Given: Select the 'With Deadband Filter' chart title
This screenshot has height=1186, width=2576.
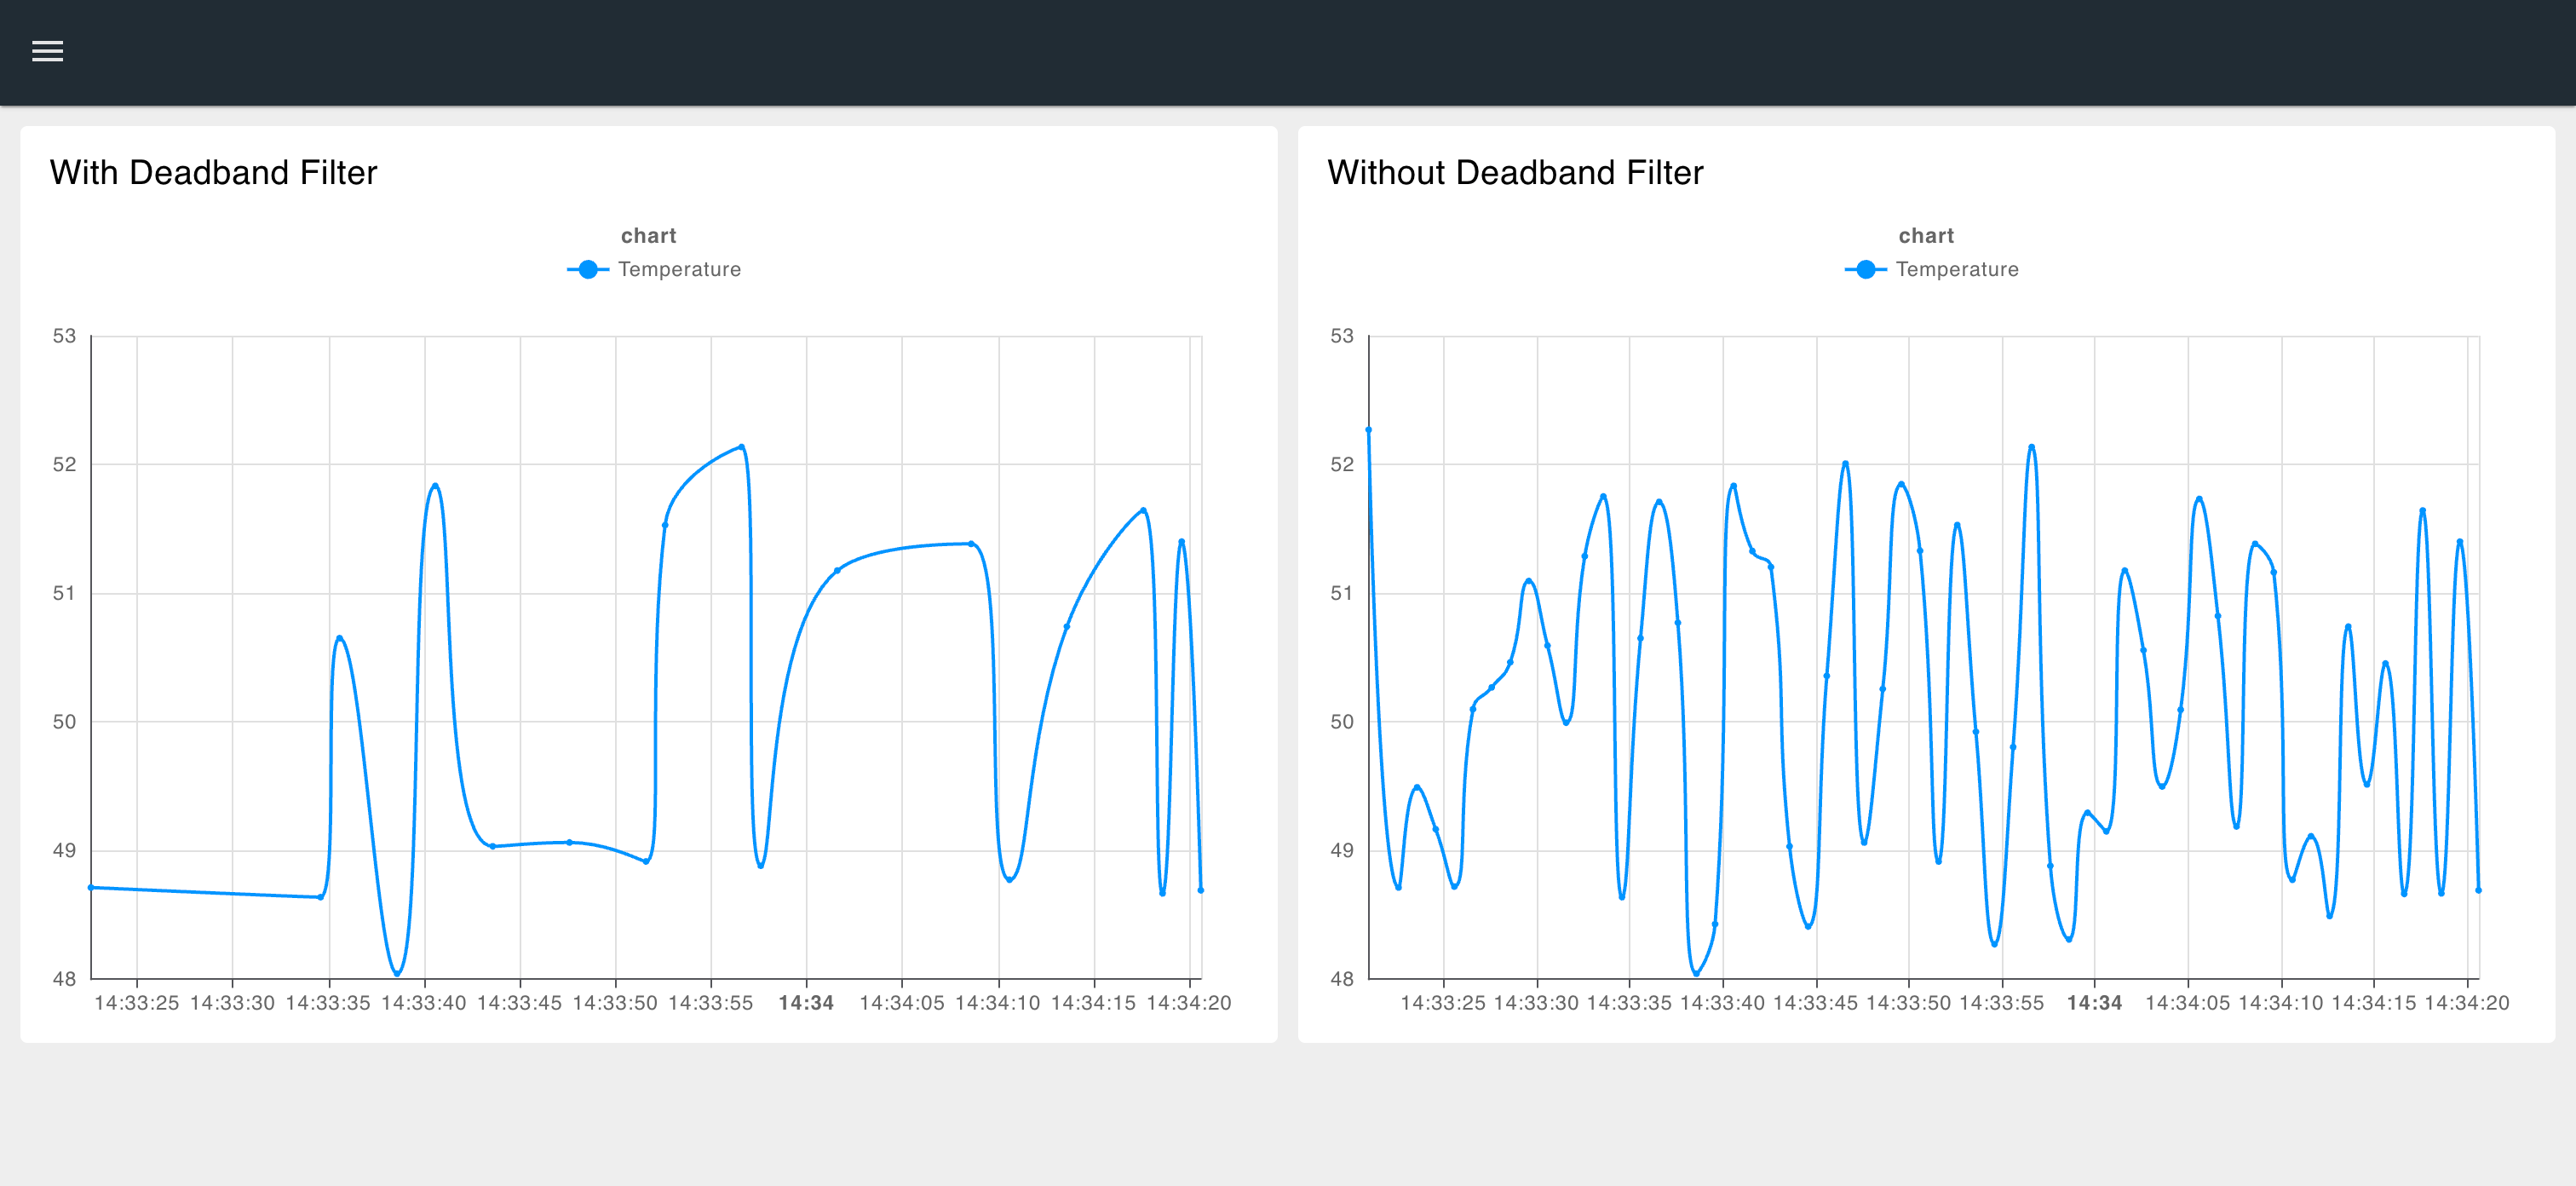Looking at the screenshot, I should coord(215,171).
